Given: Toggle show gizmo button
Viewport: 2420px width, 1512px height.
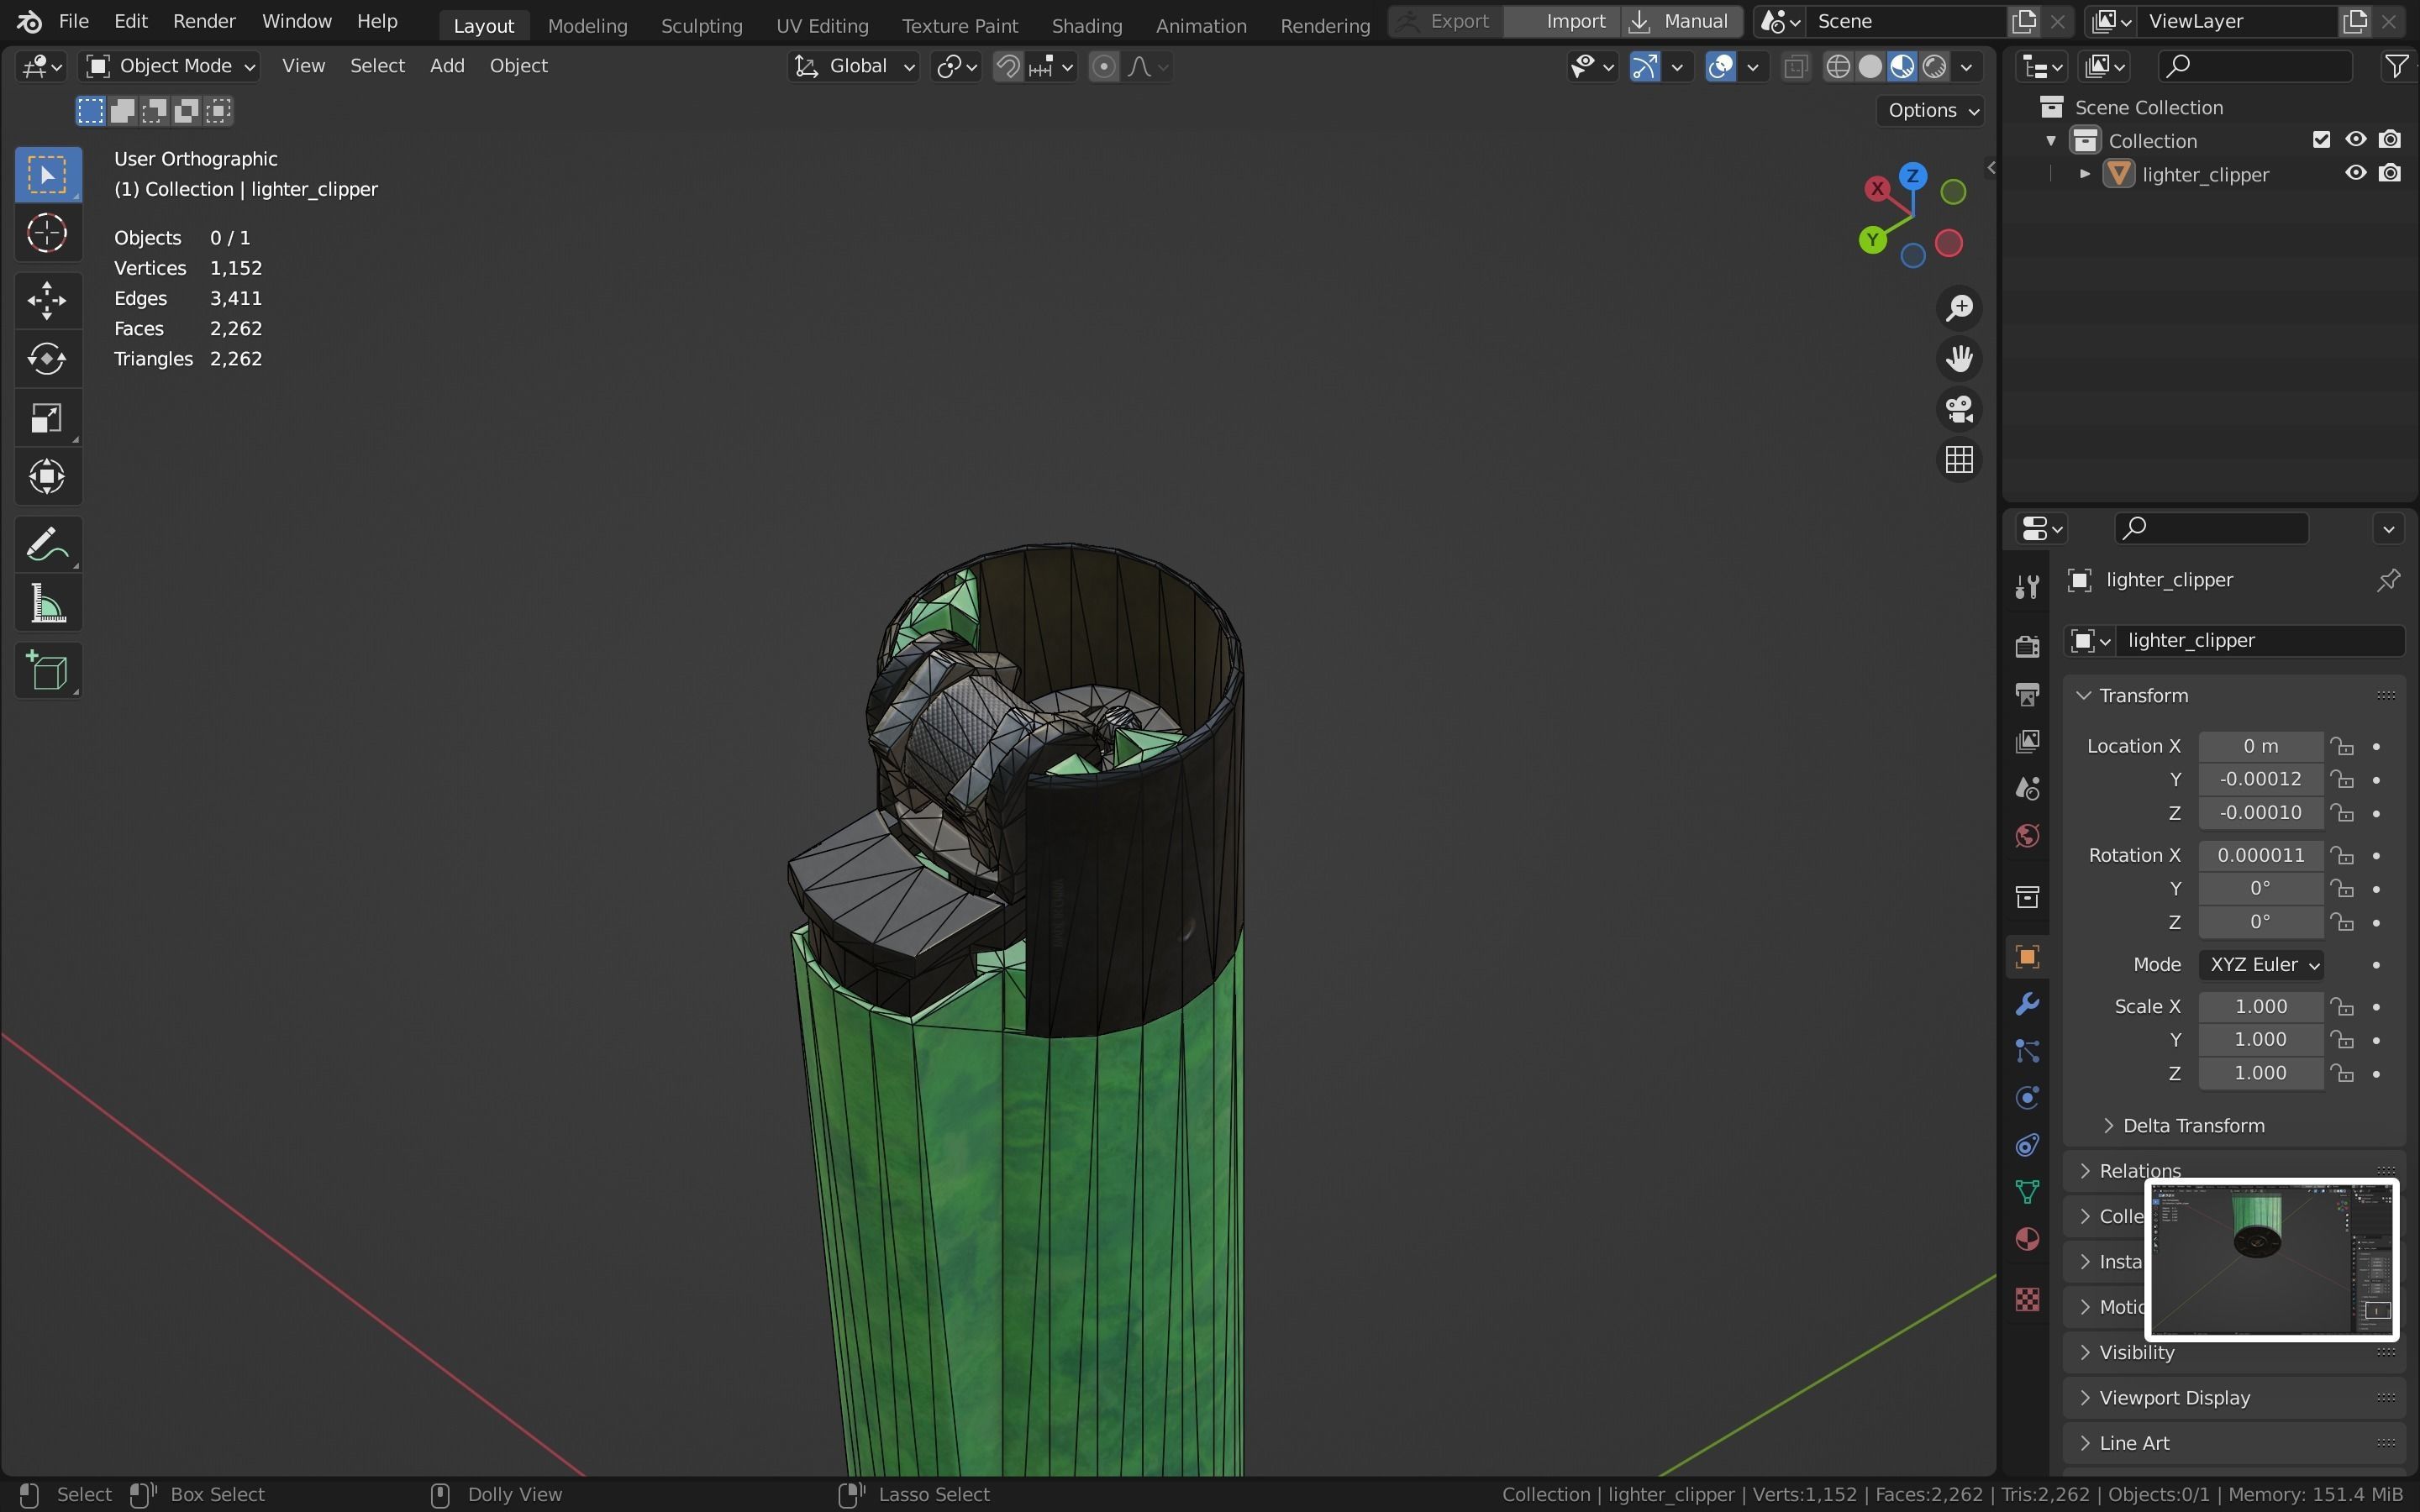Looking at the screenshot, I should coord(1644,66).
